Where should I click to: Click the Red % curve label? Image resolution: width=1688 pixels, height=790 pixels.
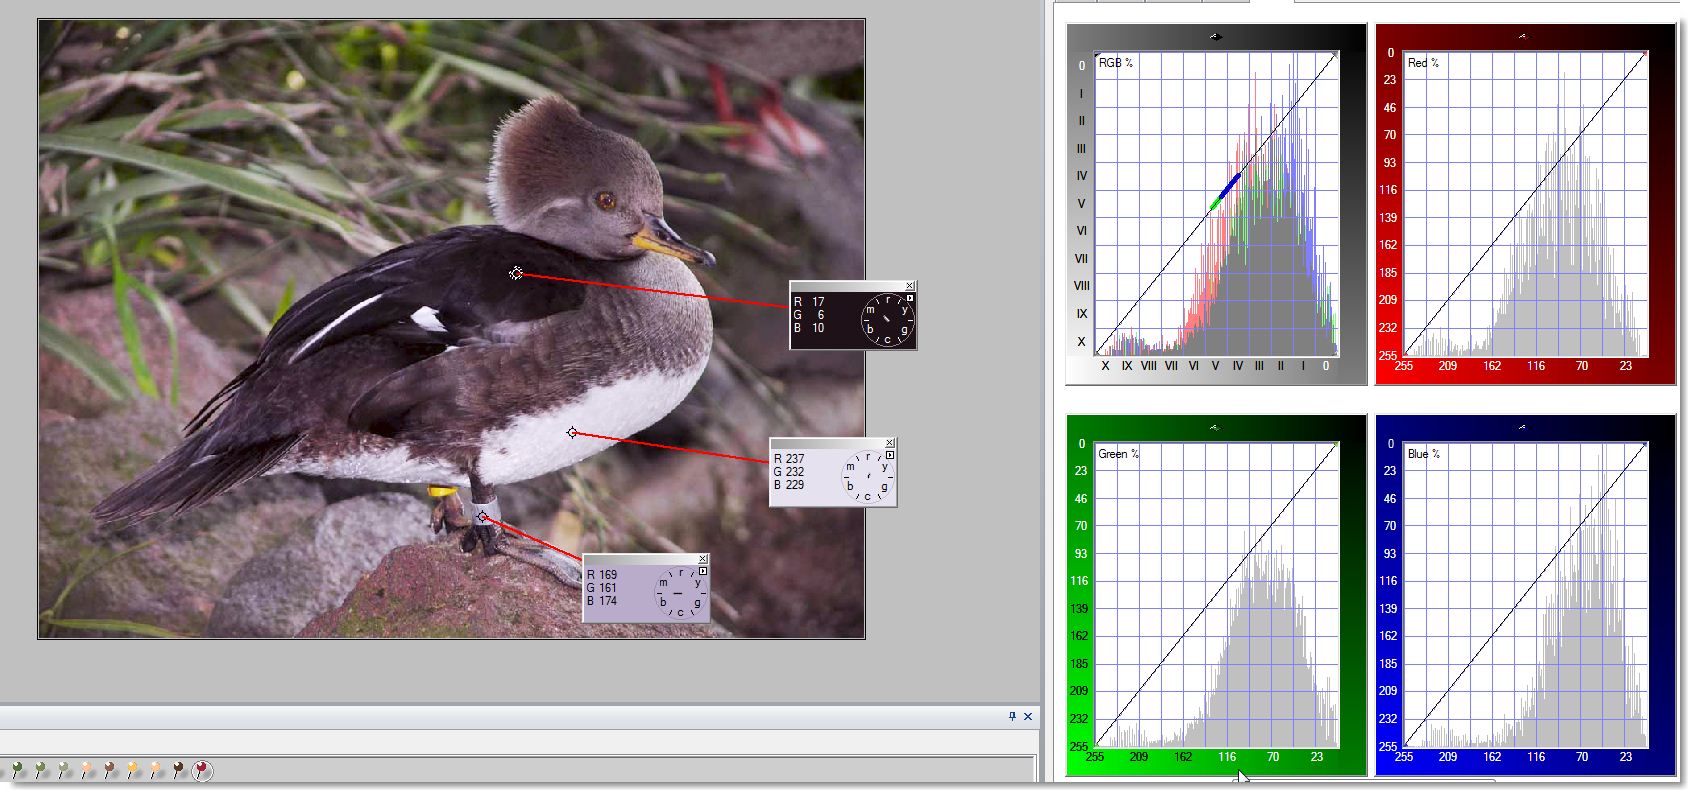tap(1423, 63)
